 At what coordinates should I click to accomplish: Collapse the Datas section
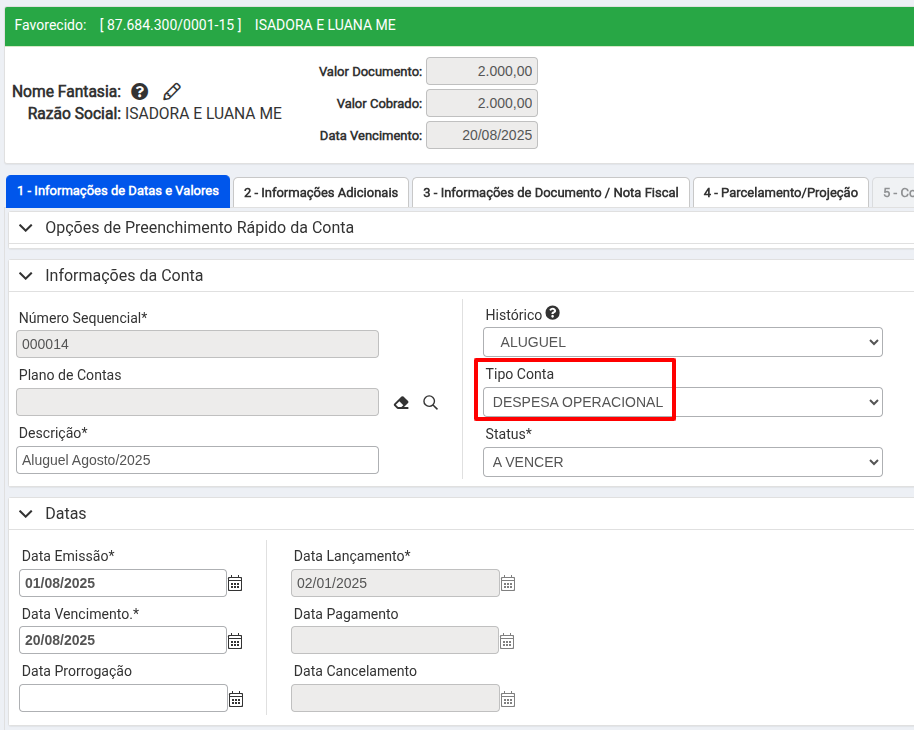tap(26, 513)
